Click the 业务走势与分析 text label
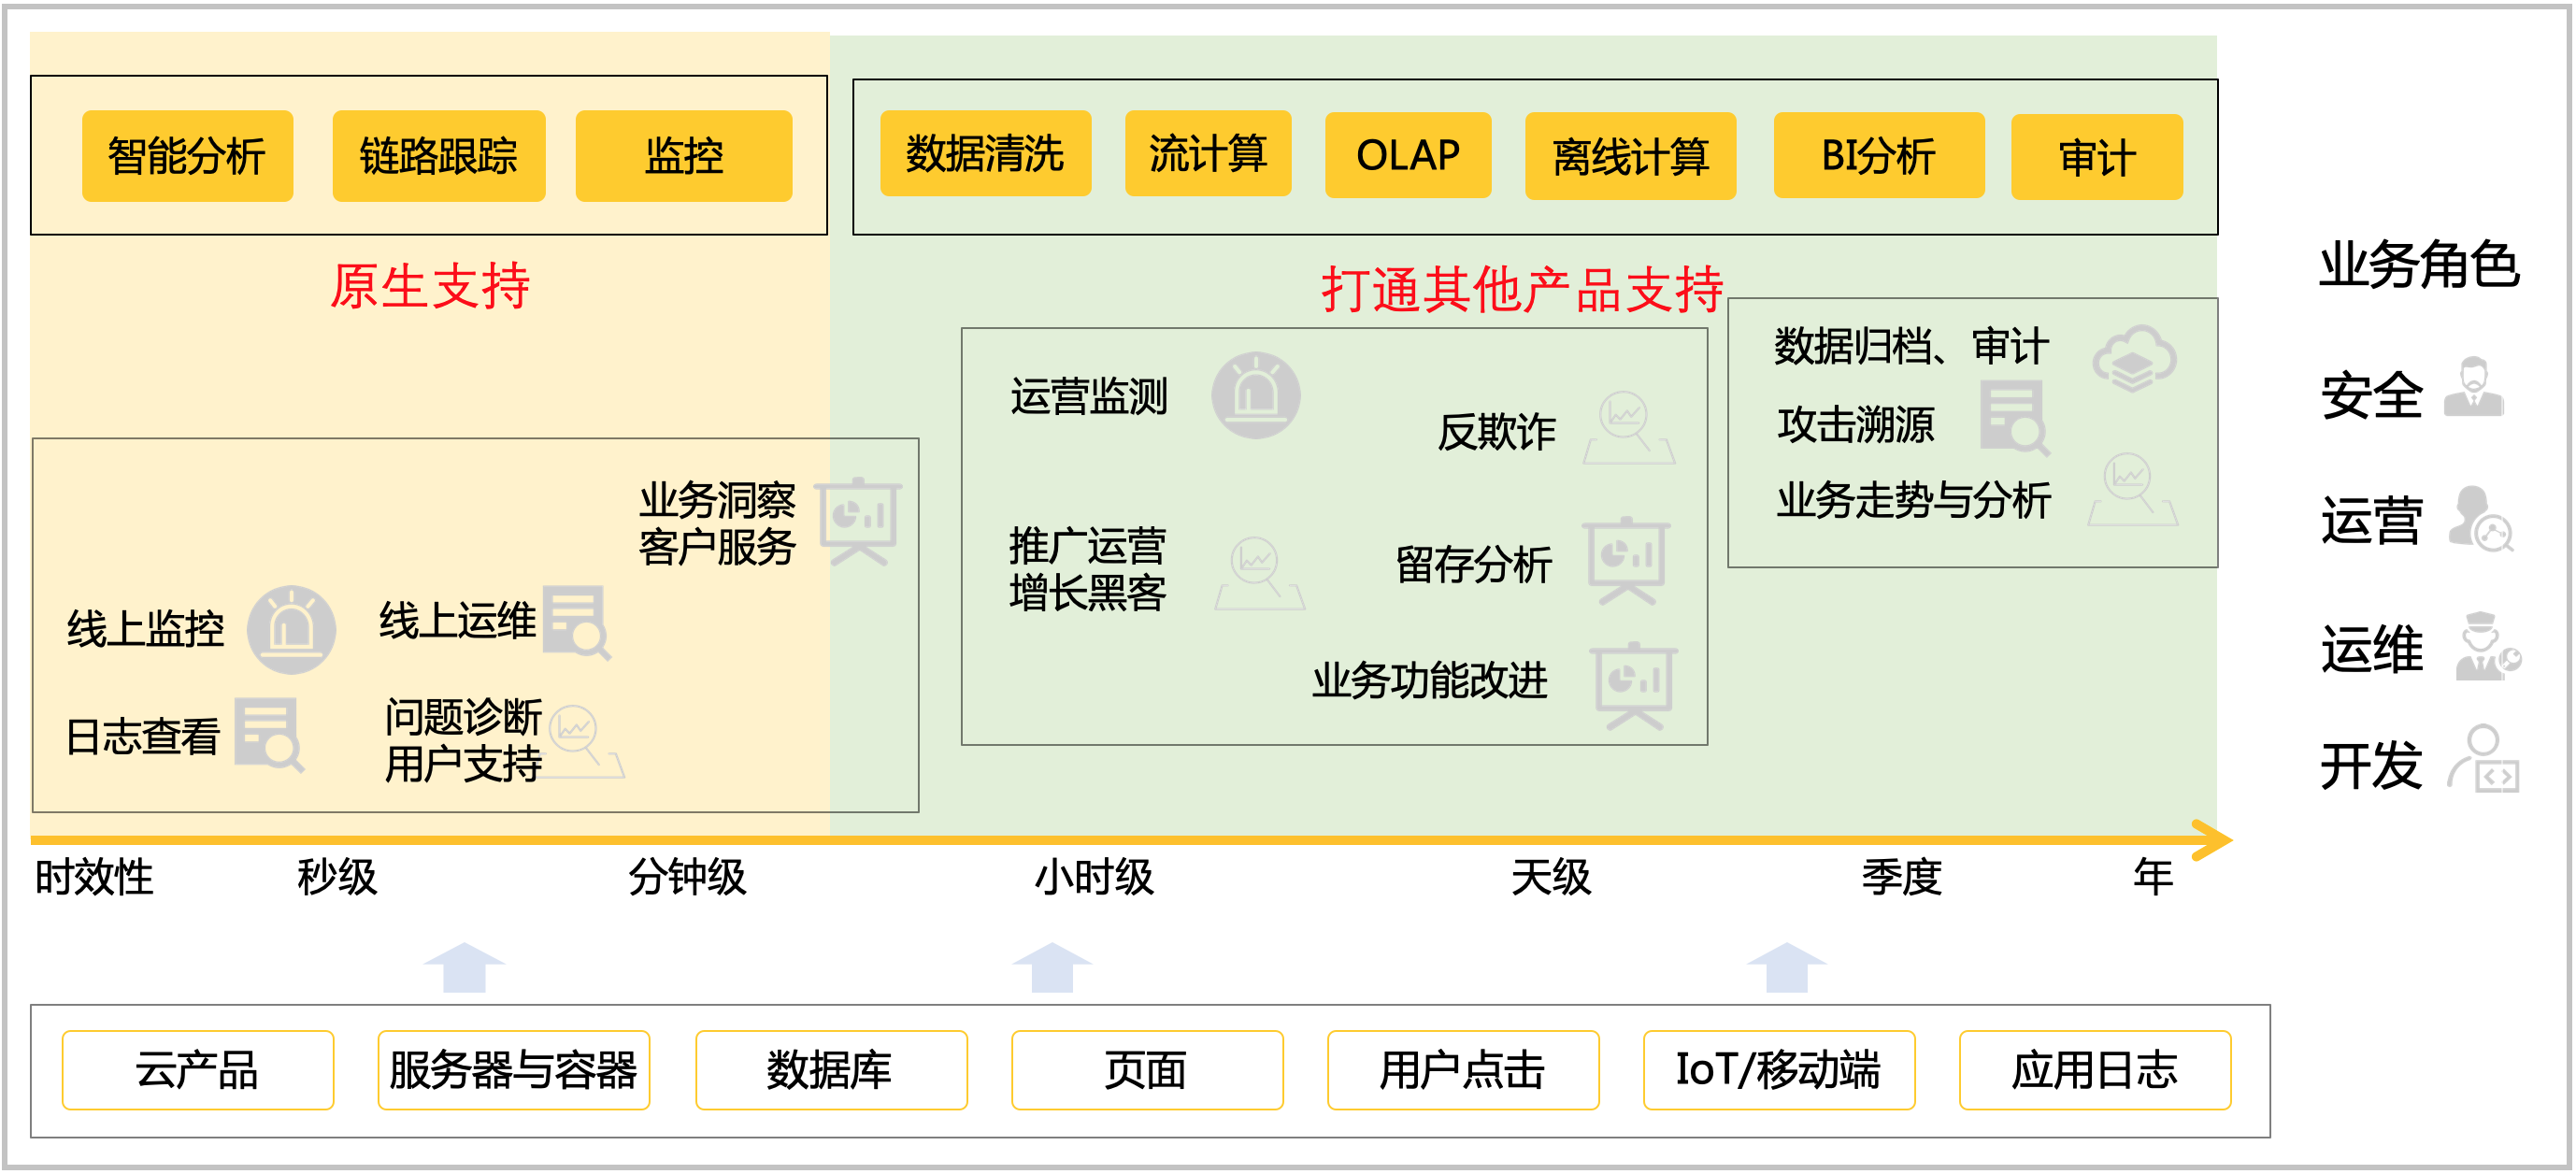 pyautogui.click(x=1914, y=499)
